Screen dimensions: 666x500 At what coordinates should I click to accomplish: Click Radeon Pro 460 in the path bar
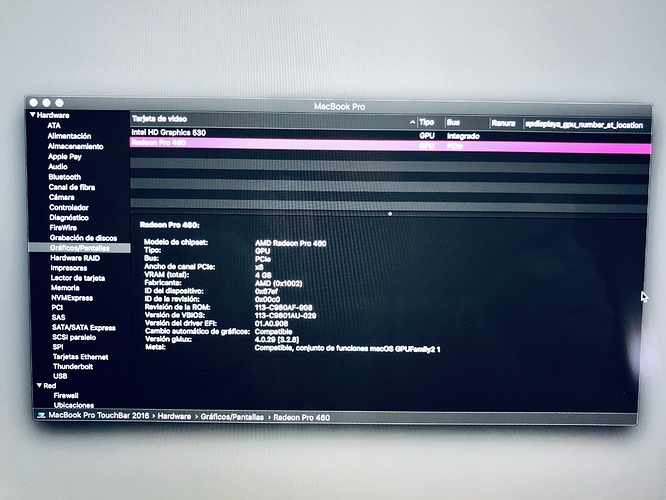[302, 418]
